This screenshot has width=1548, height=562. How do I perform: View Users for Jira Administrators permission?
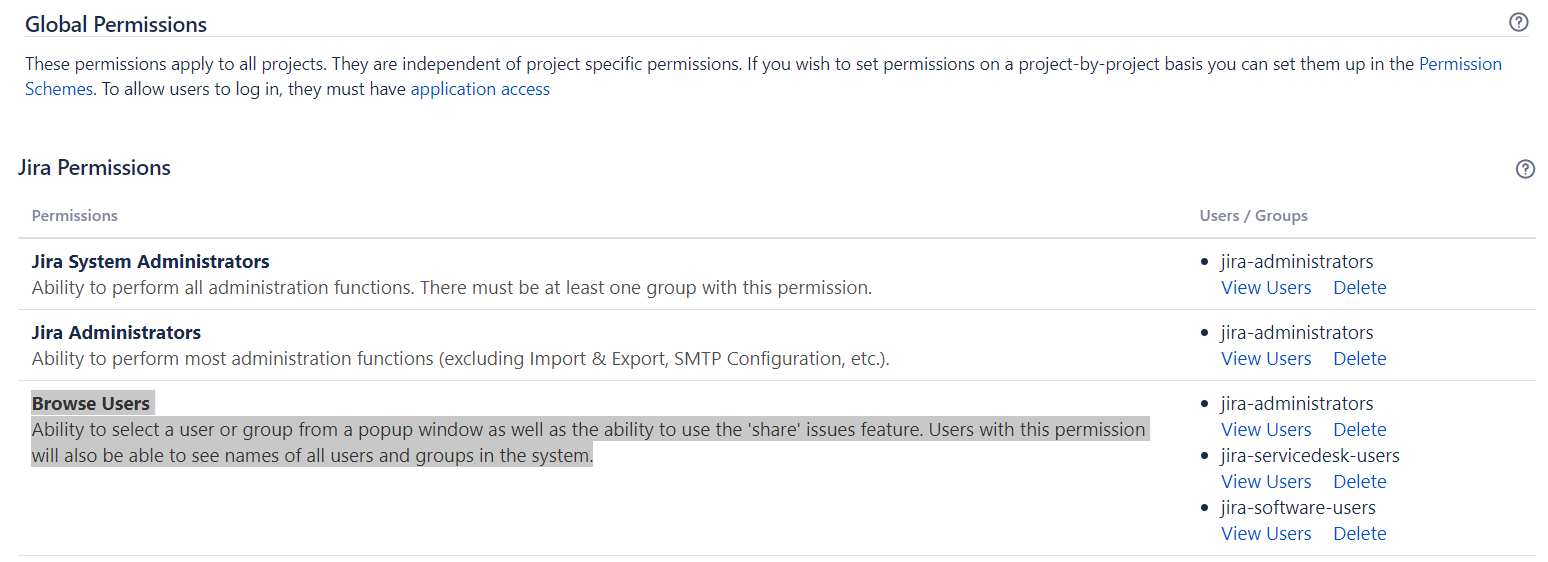pyautogui.click(x=1266, y=359)
